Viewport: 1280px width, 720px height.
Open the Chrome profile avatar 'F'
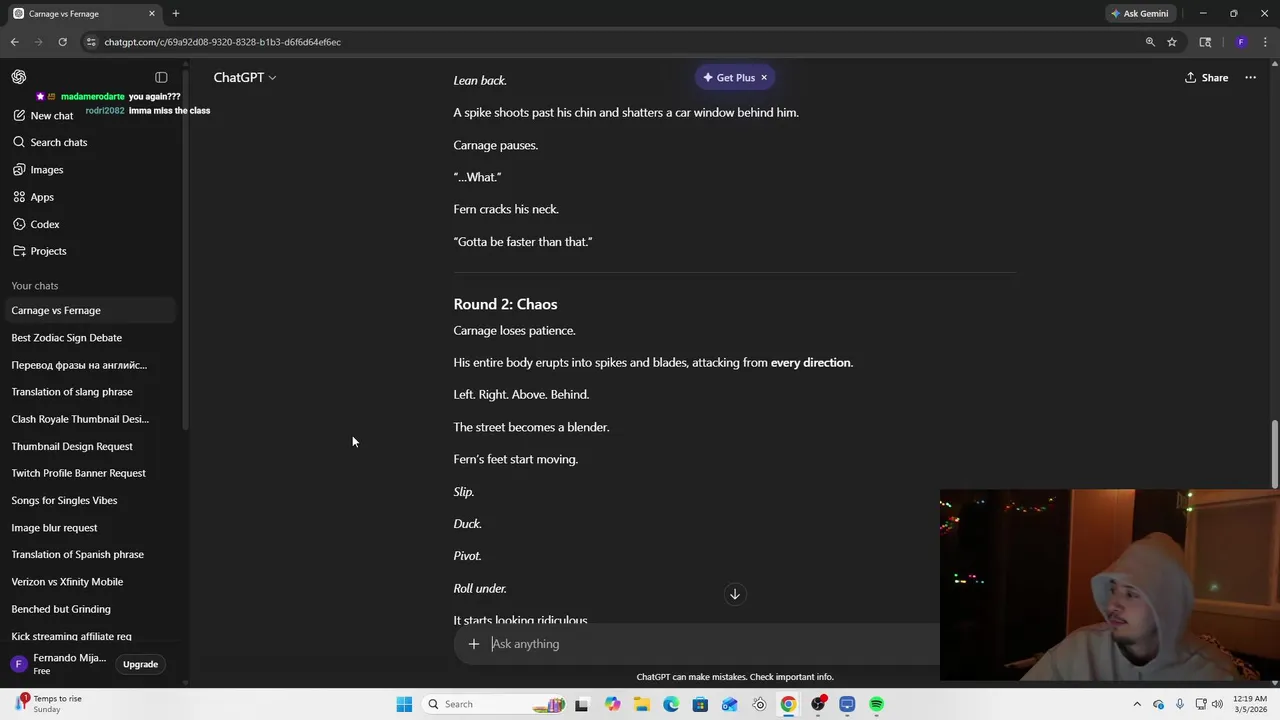(x=1241, y=42)
